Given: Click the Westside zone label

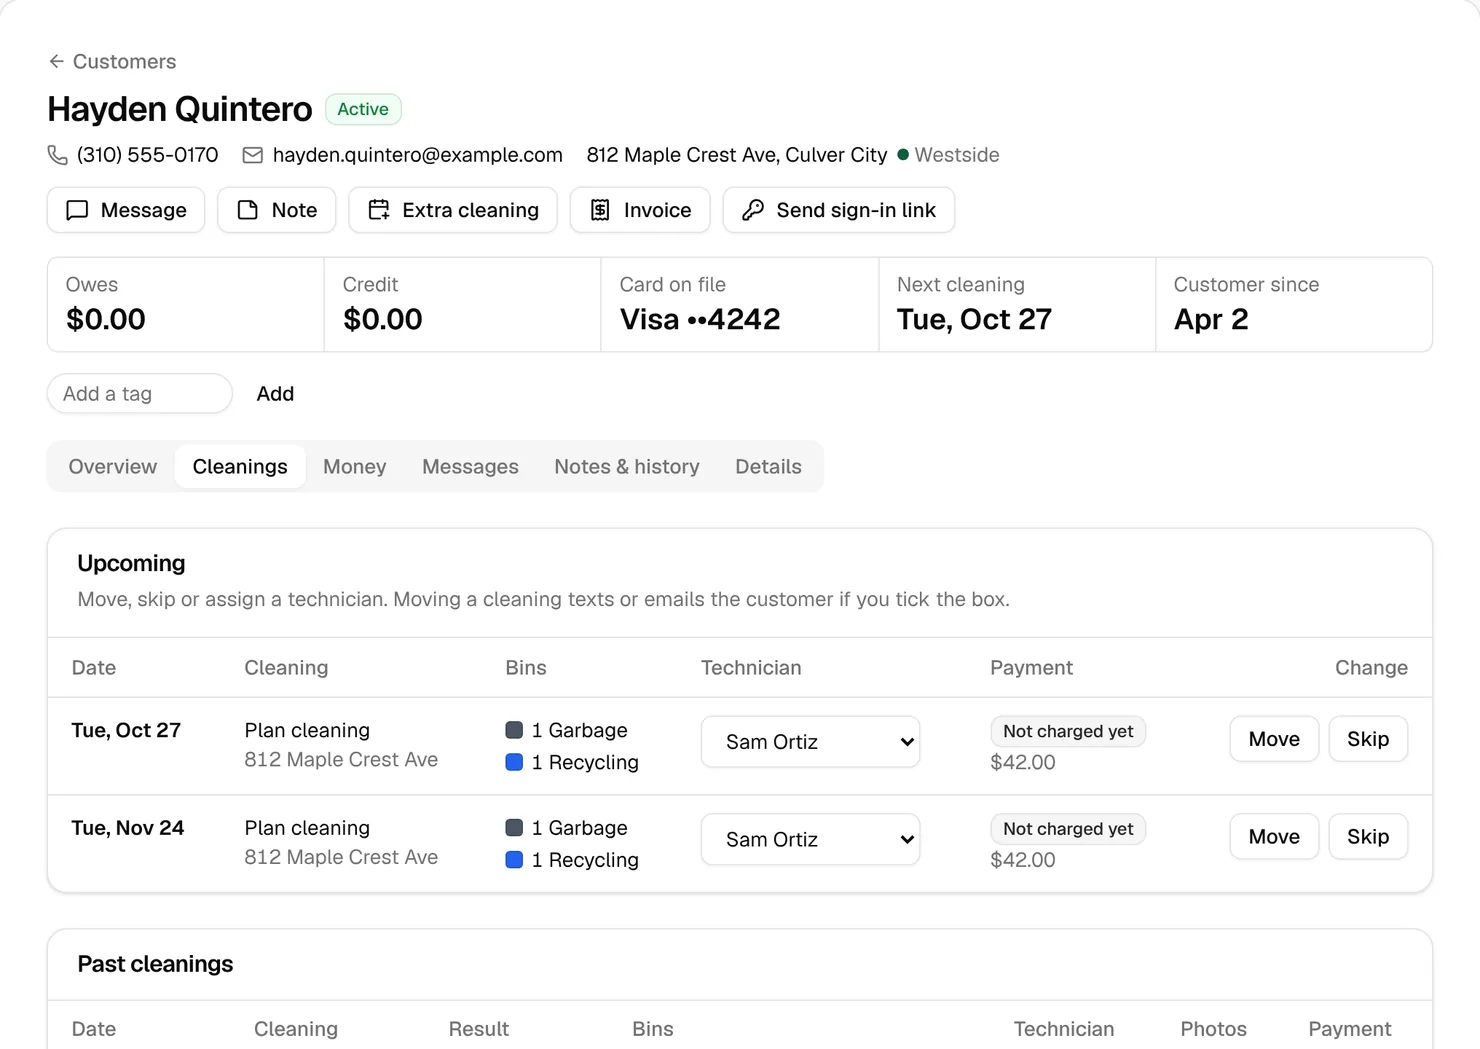Looking at the screenshot, I should click(x=957, y=155).
